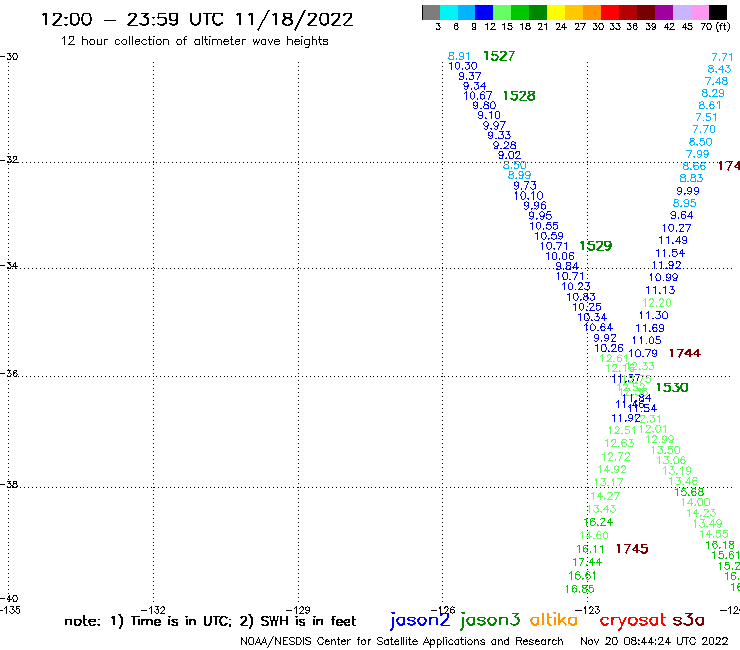Click the wave height value 11.69
The image size is (740, 650).
pyautogui.click(x=650, y=328)
